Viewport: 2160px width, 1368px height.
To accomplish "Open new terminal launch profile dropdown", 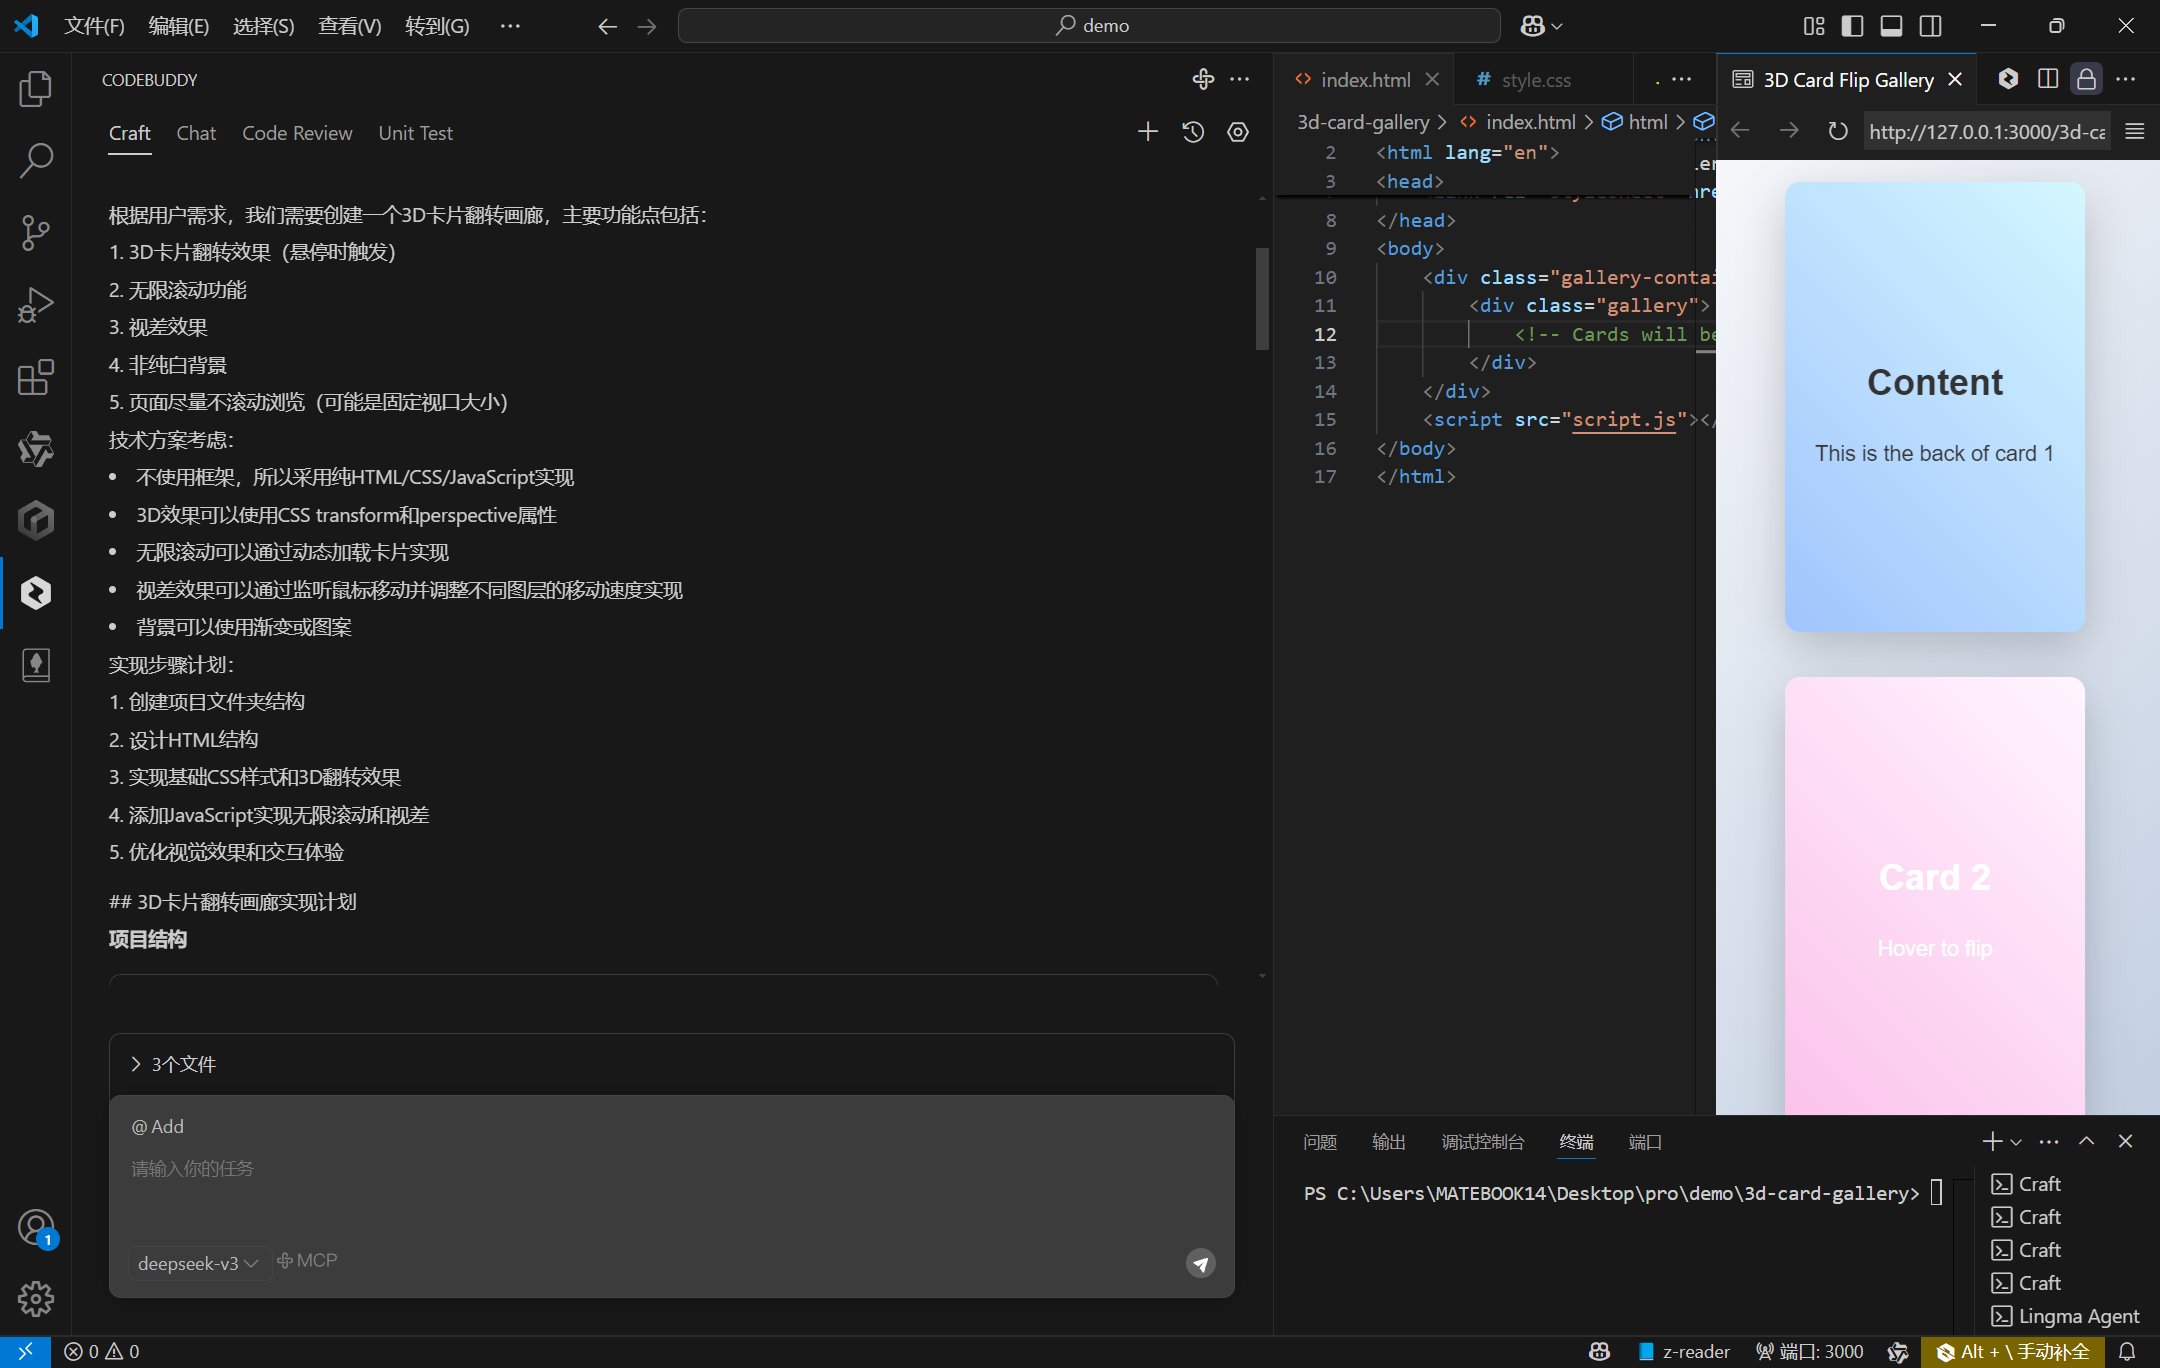I will point(2016,1142).
